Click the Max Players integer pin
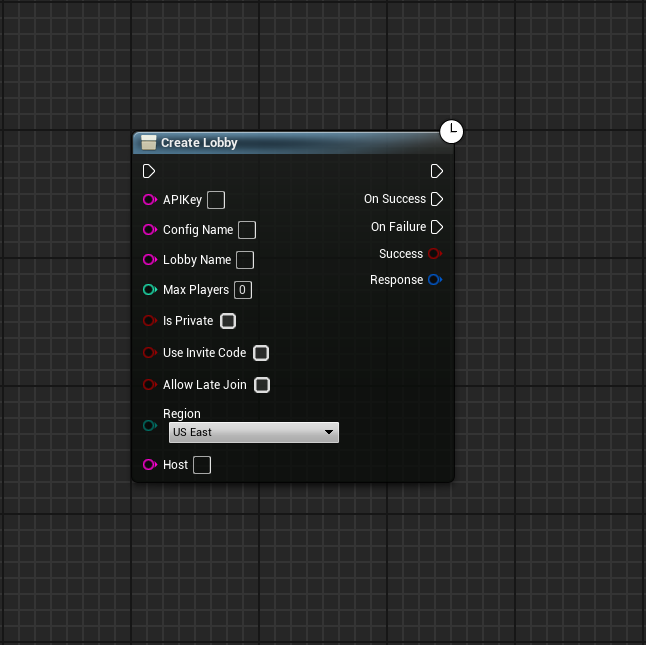Screen dimensions: 646x645 (x=149, y=290)
